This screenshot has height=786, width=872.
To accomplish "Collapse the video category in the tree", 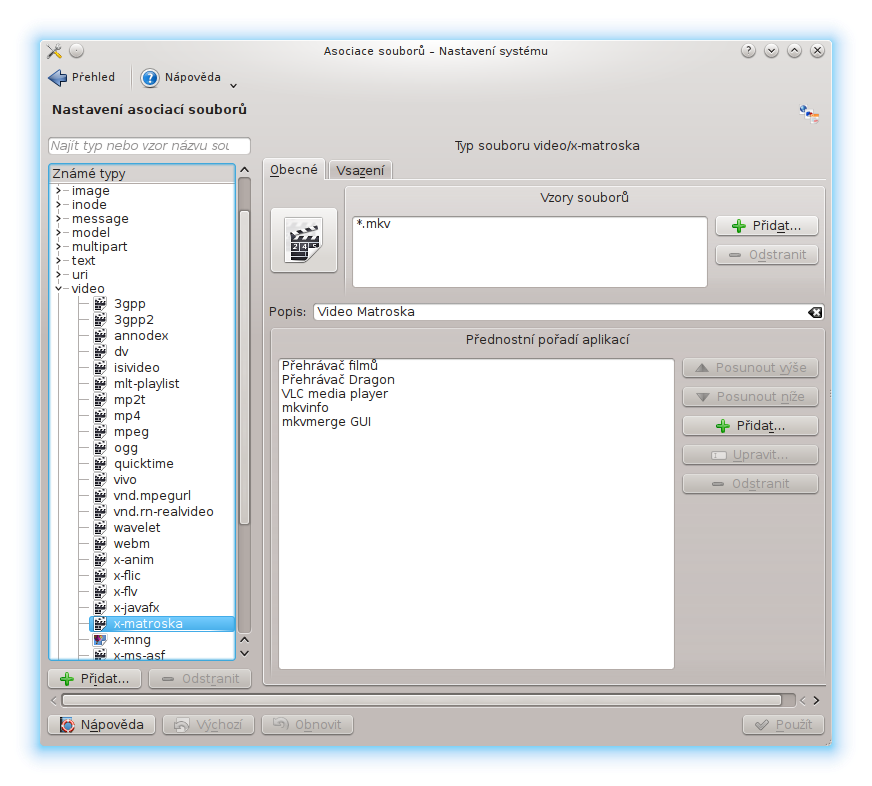I will pos(58,289).
